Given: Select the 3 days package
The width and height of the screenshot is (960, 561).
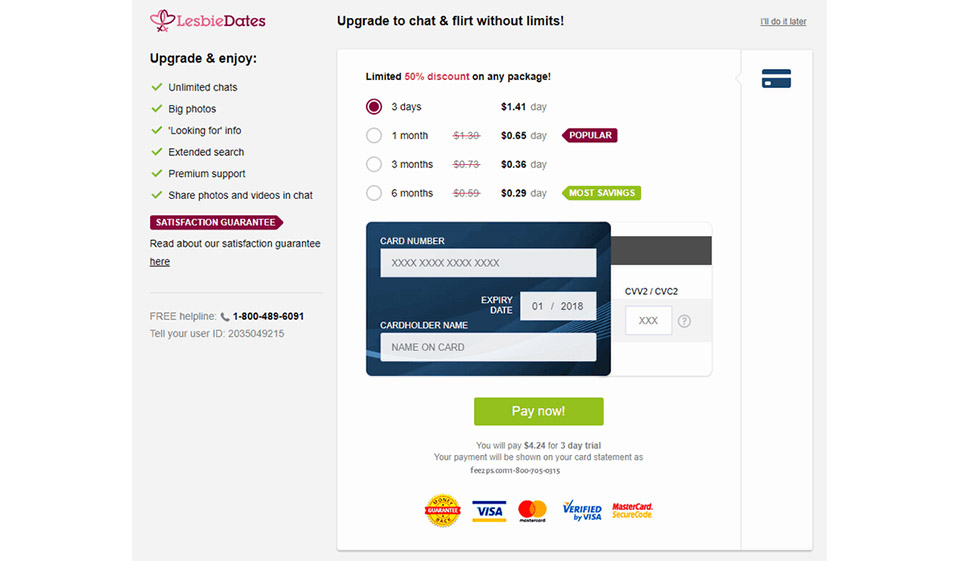Looking at the screenshot, I should coord(374,107).
